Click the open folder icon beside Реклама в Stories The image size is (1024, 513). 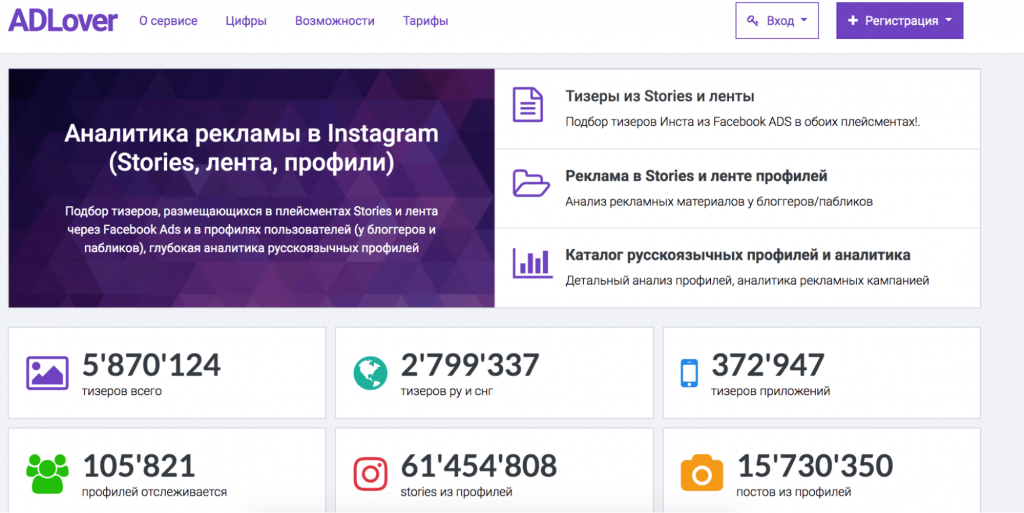pos(531,183)
